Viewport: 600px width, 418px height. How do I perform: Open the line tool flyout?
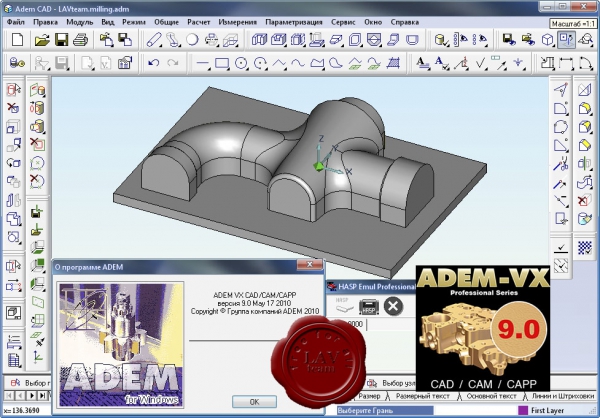click(x=209, y=69)
